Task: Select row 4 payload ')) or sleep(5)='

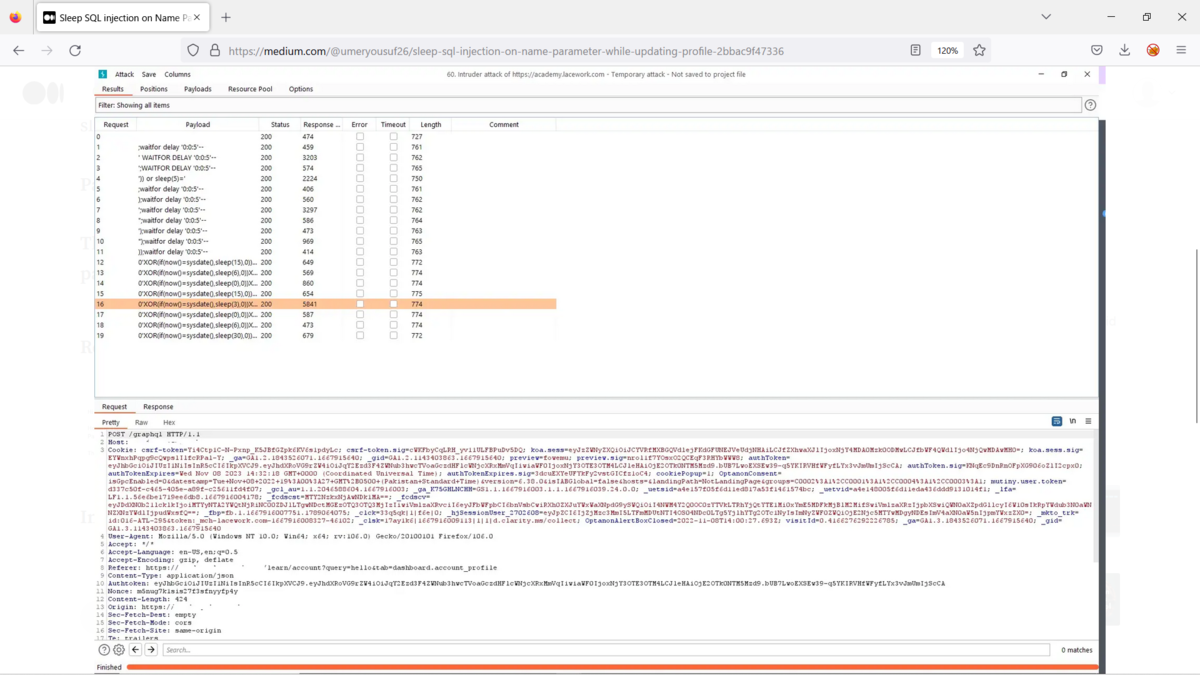Action: [326, 179]
